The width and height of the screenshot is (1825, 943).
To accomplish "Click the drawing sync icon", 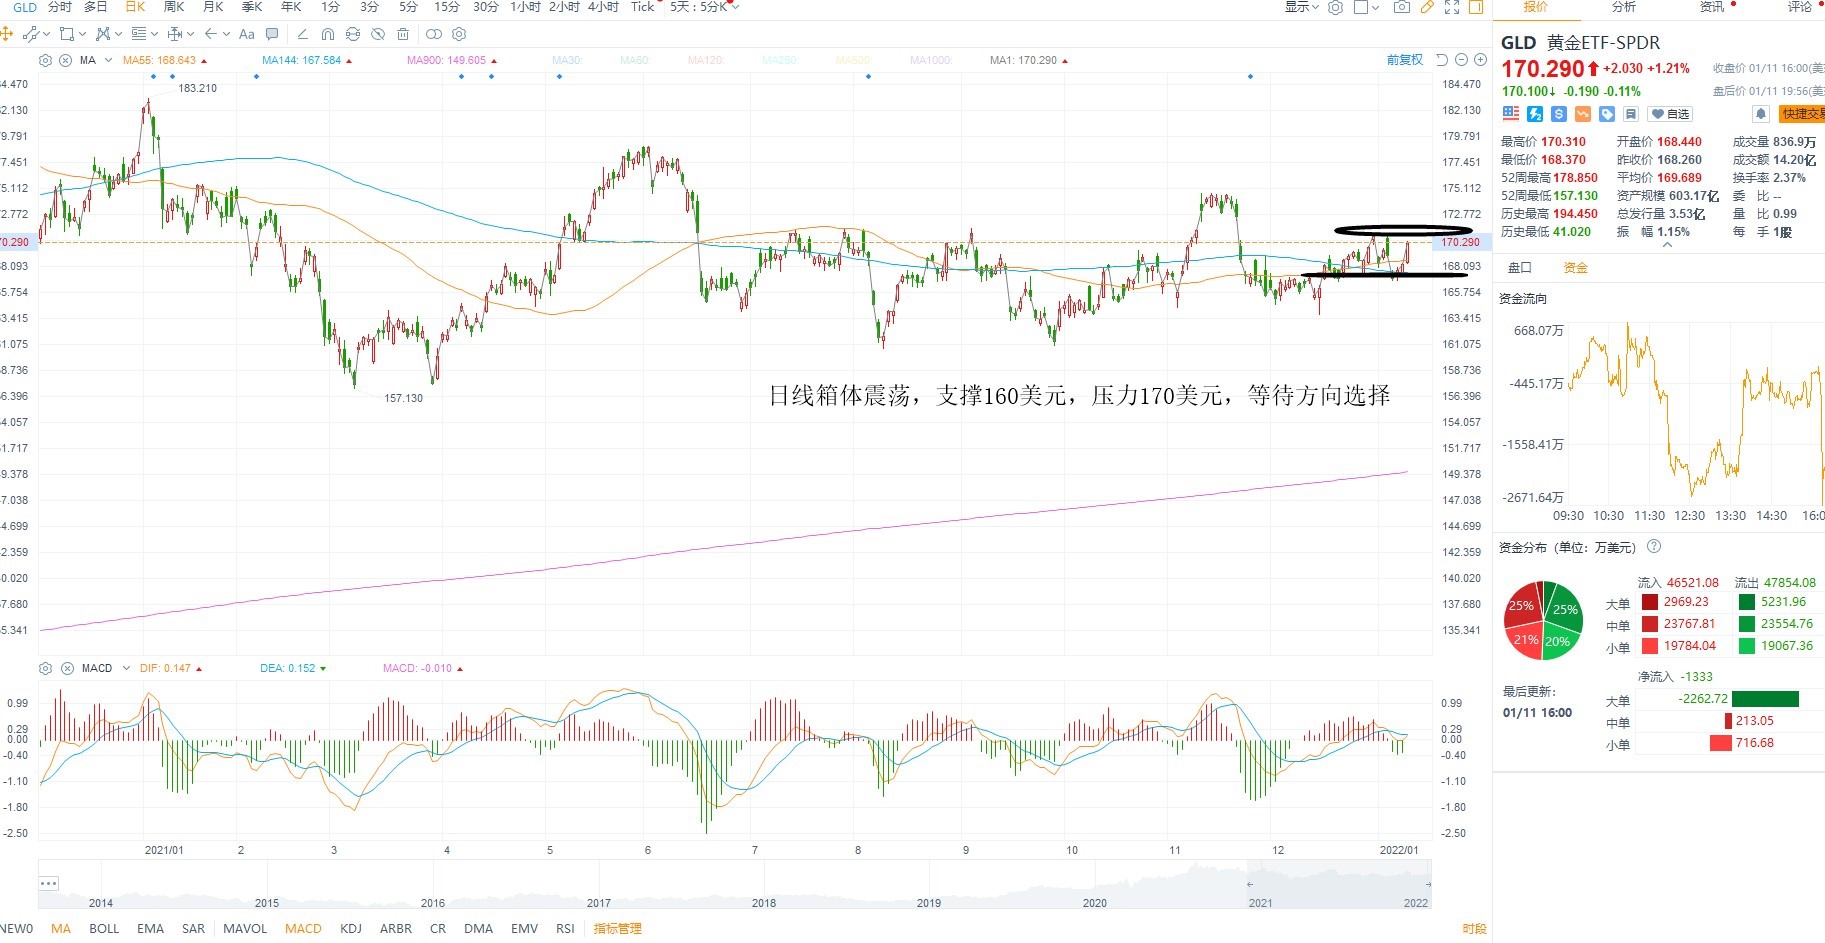I will point(353,34).
